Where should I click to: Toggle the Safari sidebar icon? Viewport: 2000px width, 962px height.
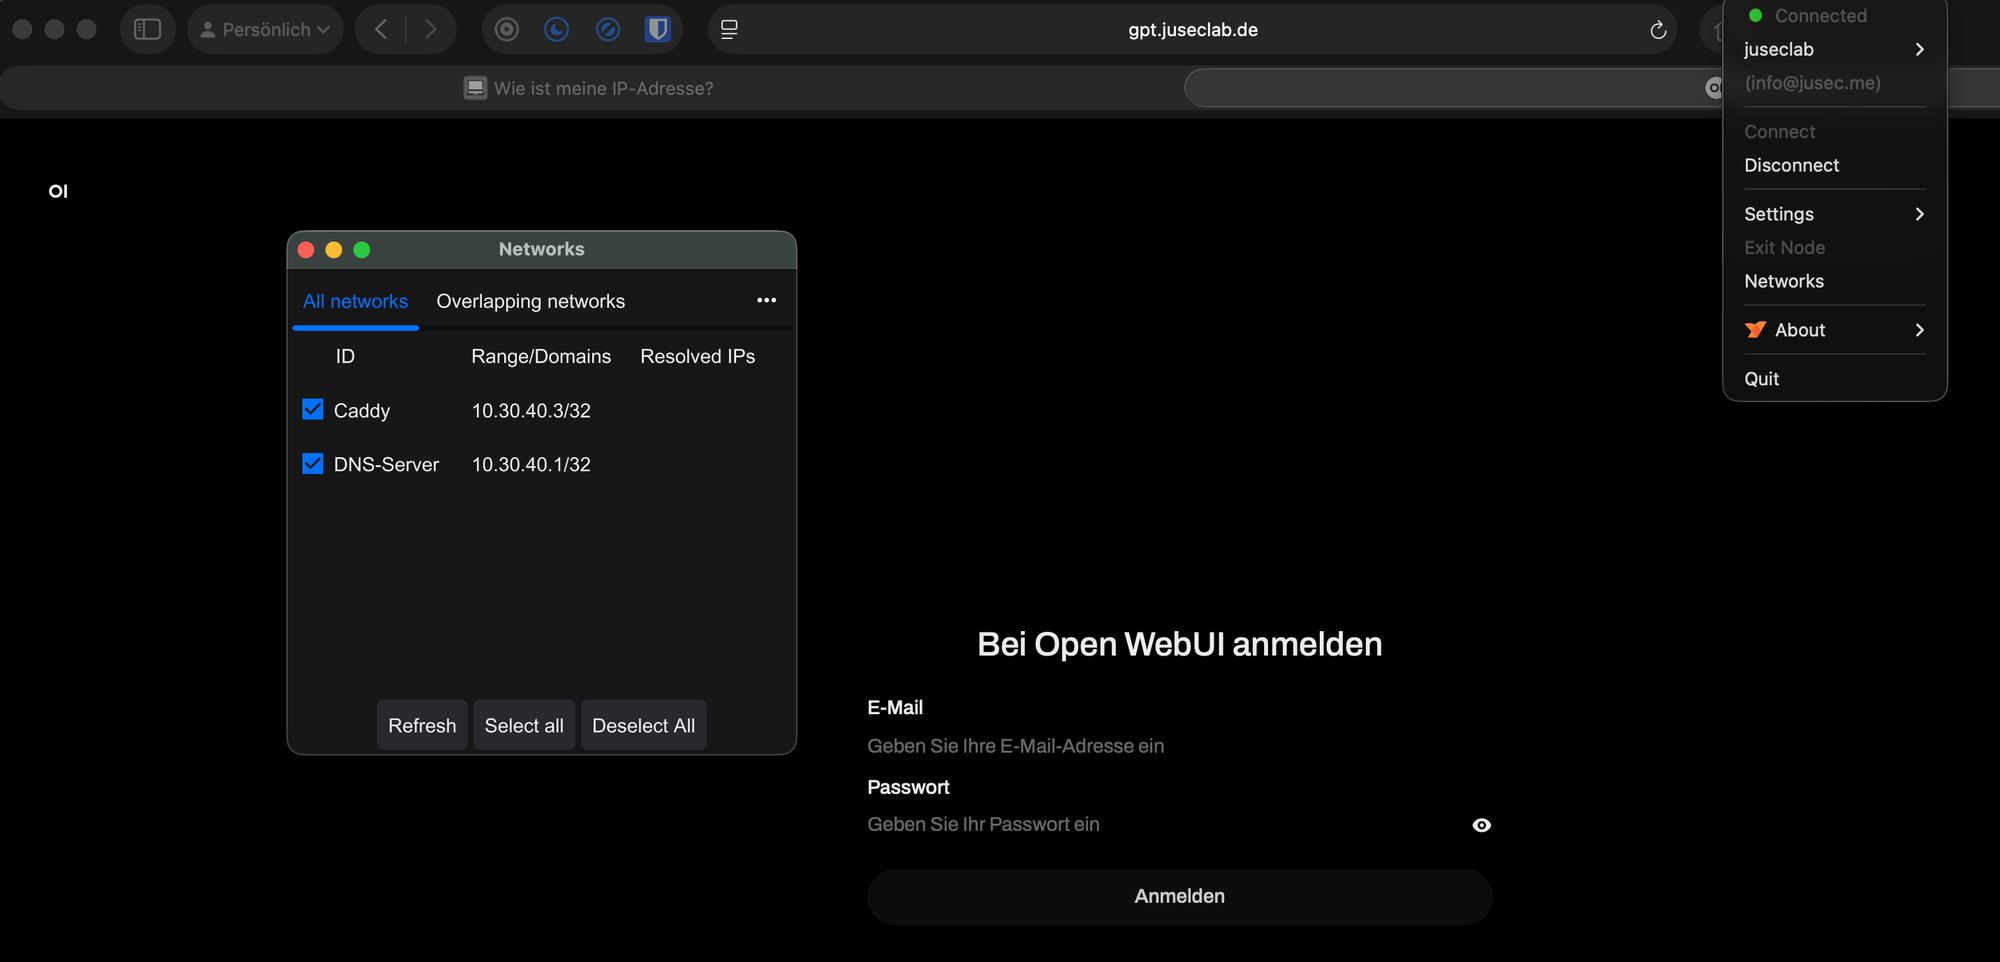click(147, 30)
